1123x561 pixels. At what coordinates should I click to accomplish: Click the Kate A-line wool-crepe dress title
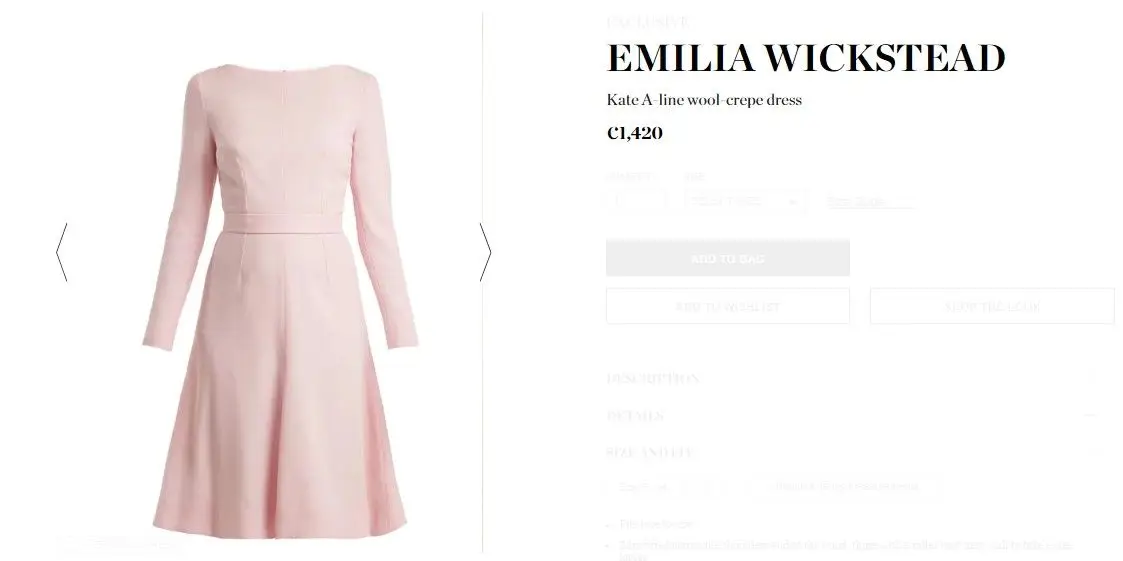coord(704,100)
